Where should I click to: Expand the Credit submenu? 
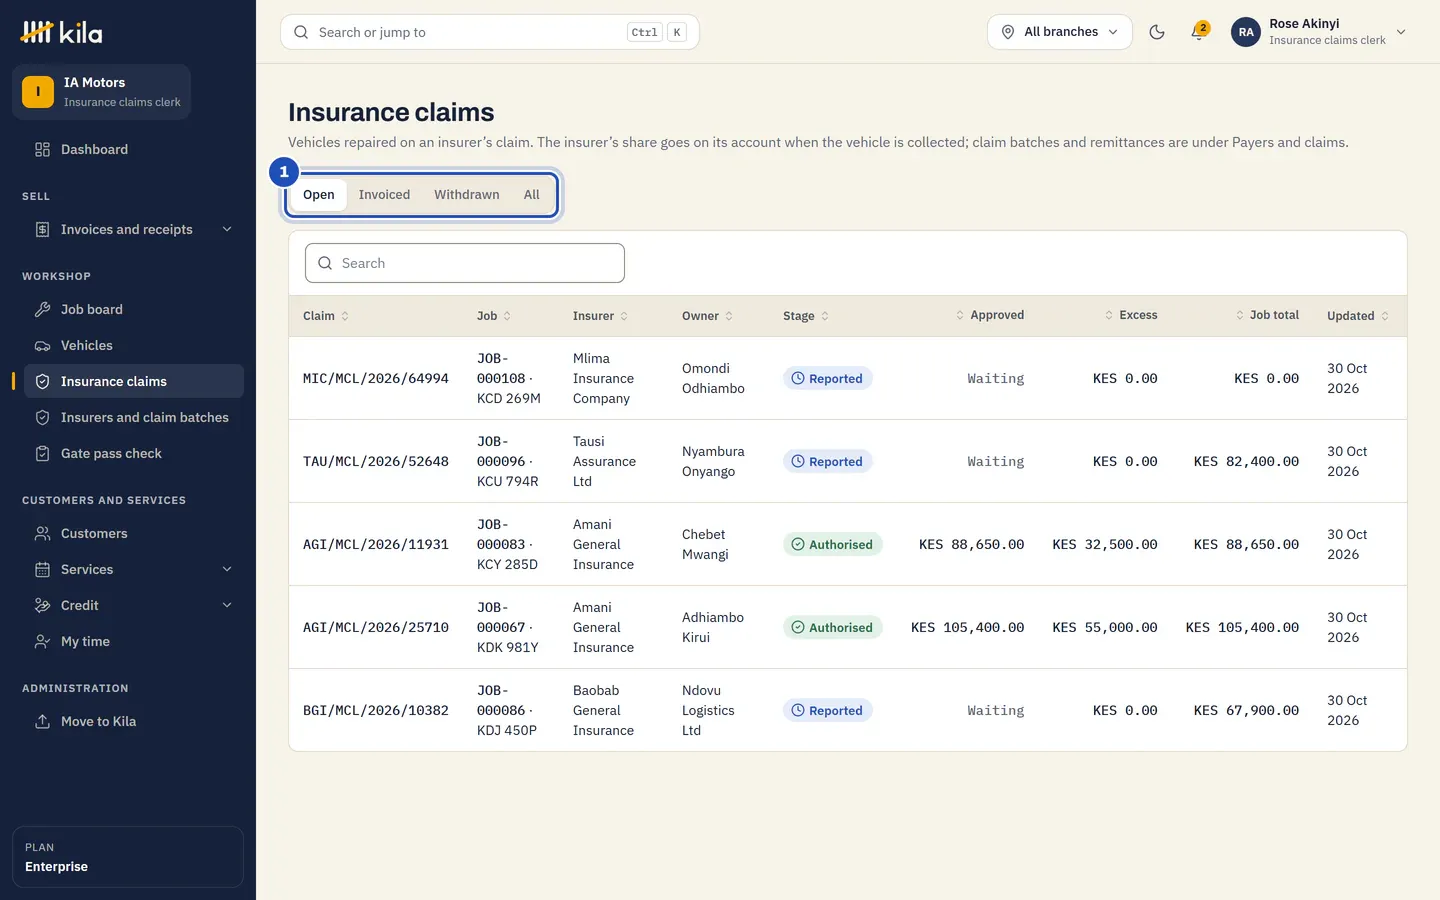[128, 606]
